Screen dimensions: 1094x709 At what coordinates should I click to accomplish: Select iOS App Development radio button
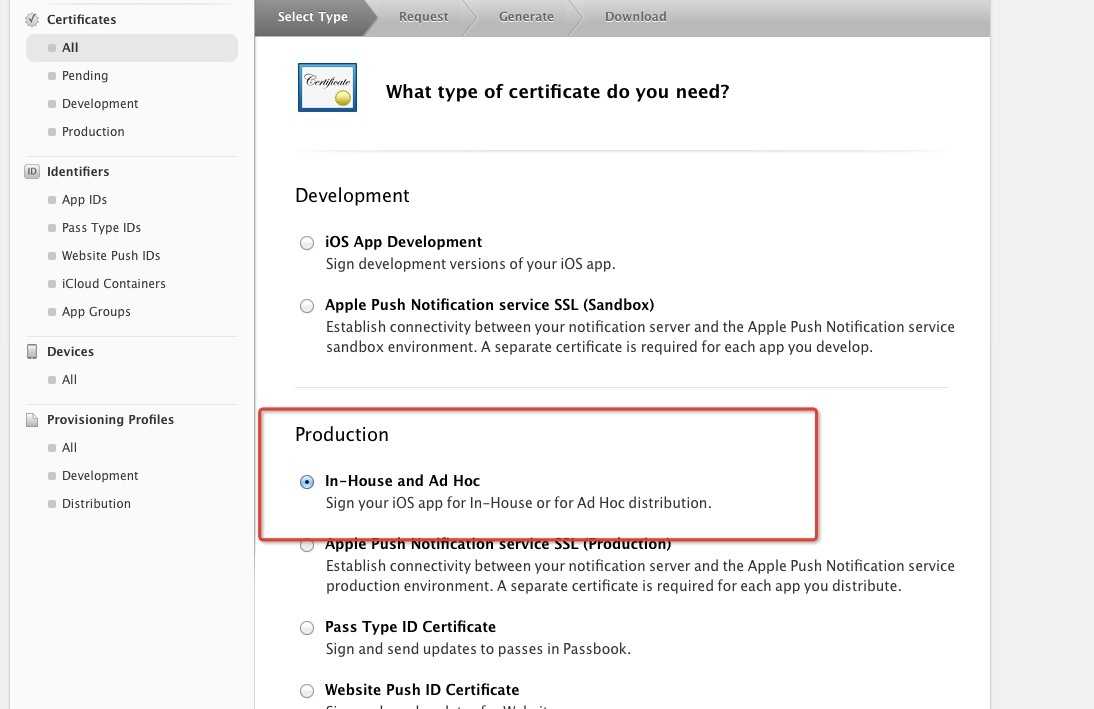307,243
